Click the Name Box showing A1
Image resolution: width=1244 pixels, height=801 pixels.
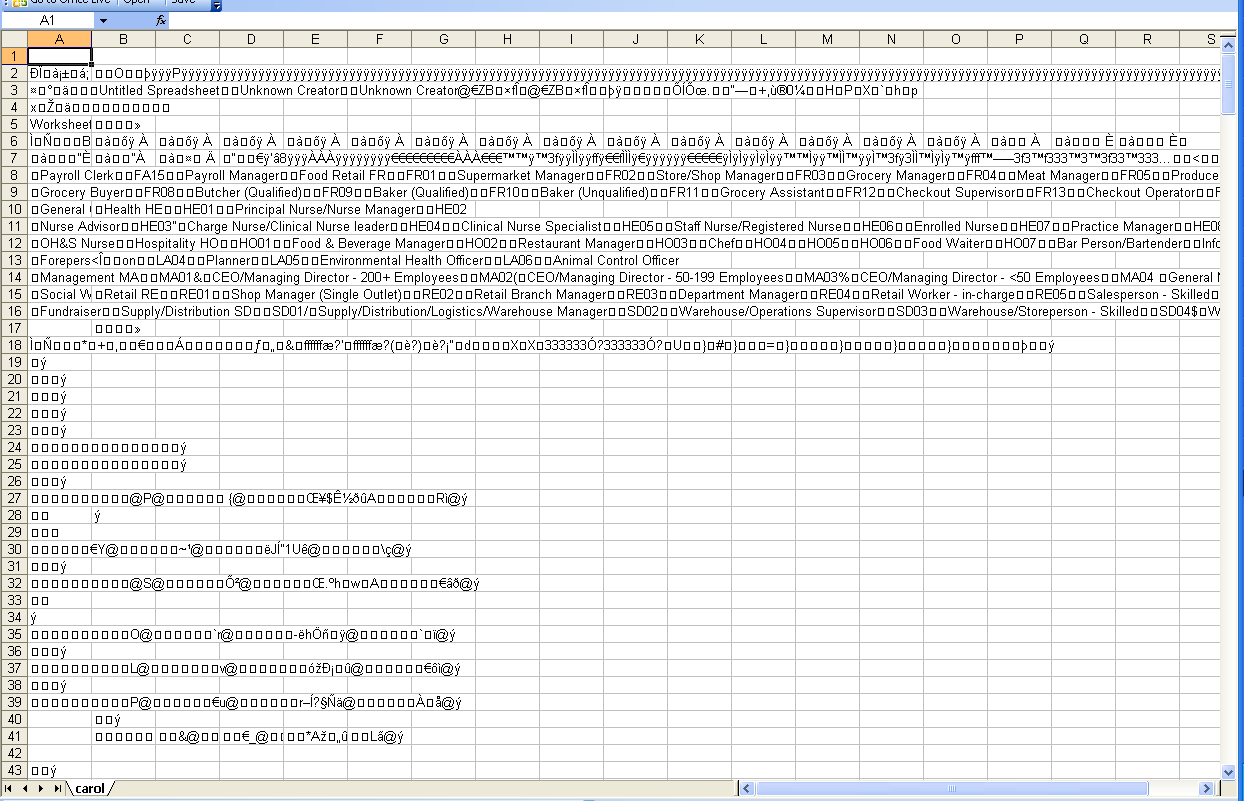pos(48,20)
